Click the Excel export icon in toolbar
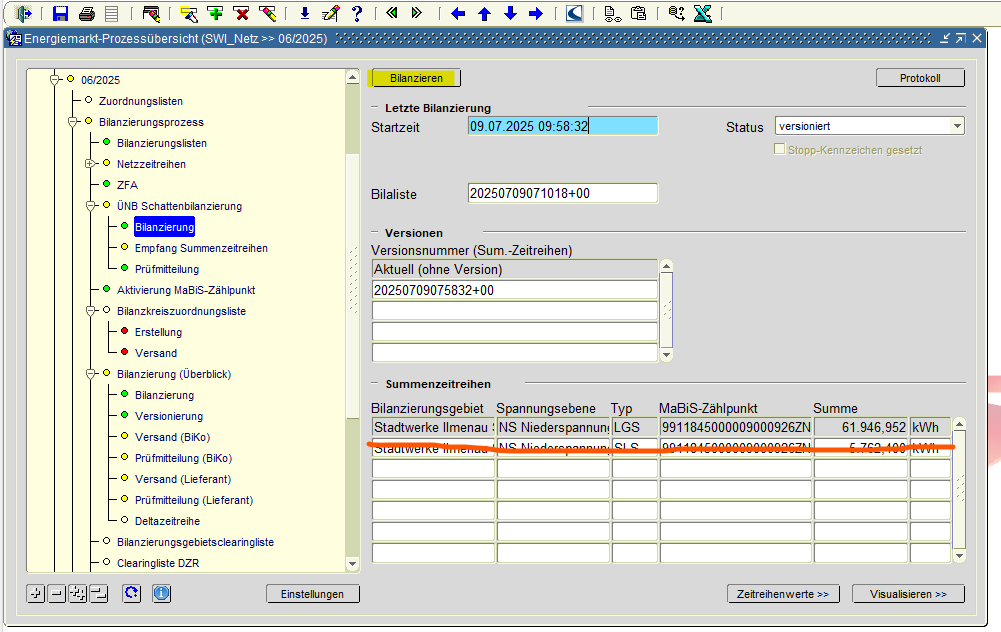The image size is (1001, 632). [703, 13]
